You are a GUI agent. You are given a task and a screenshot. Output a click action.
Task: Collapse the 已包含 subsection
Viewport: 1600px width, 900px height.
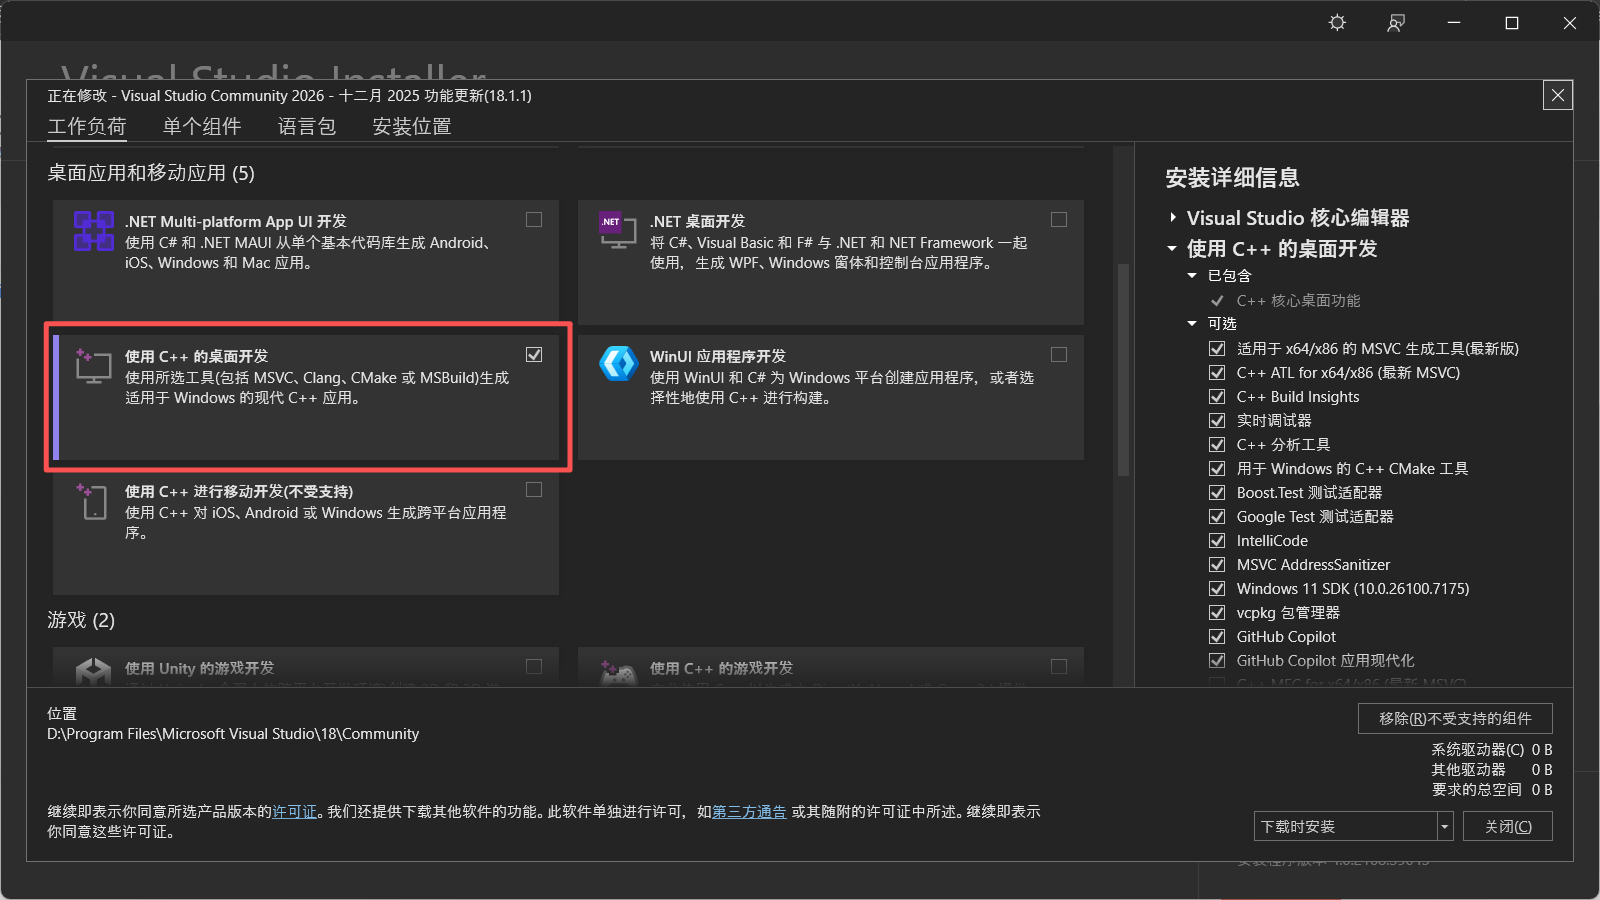[1192, 276]
